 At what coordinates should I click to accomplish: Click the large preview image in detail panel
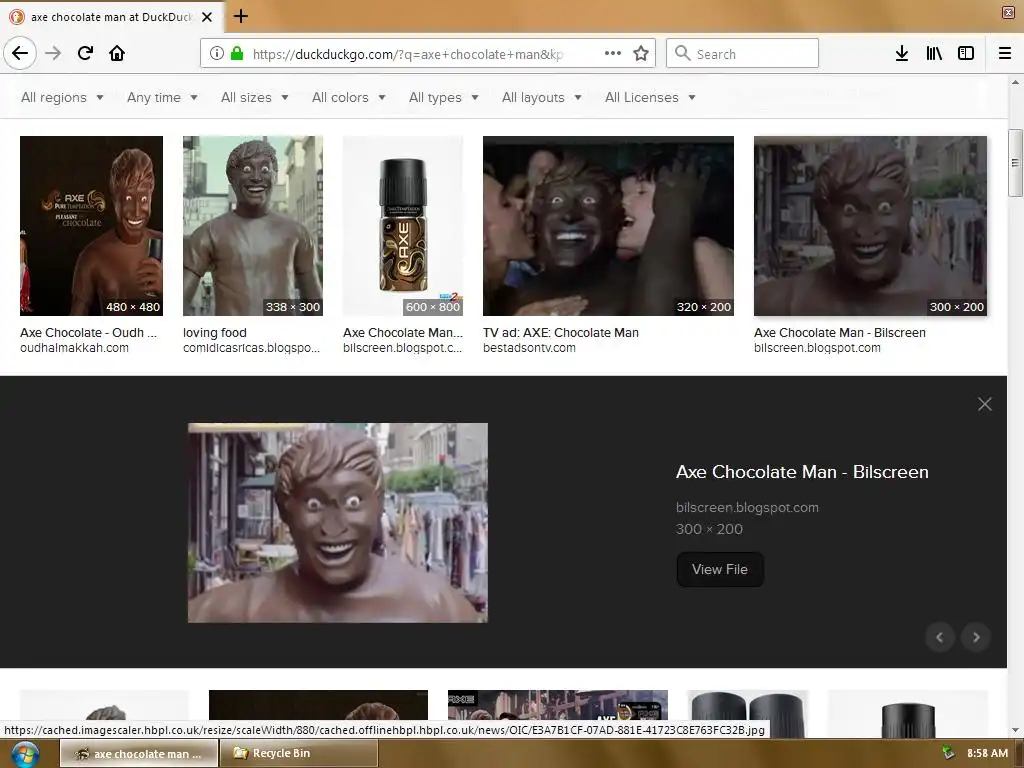(x=338, y=522)
